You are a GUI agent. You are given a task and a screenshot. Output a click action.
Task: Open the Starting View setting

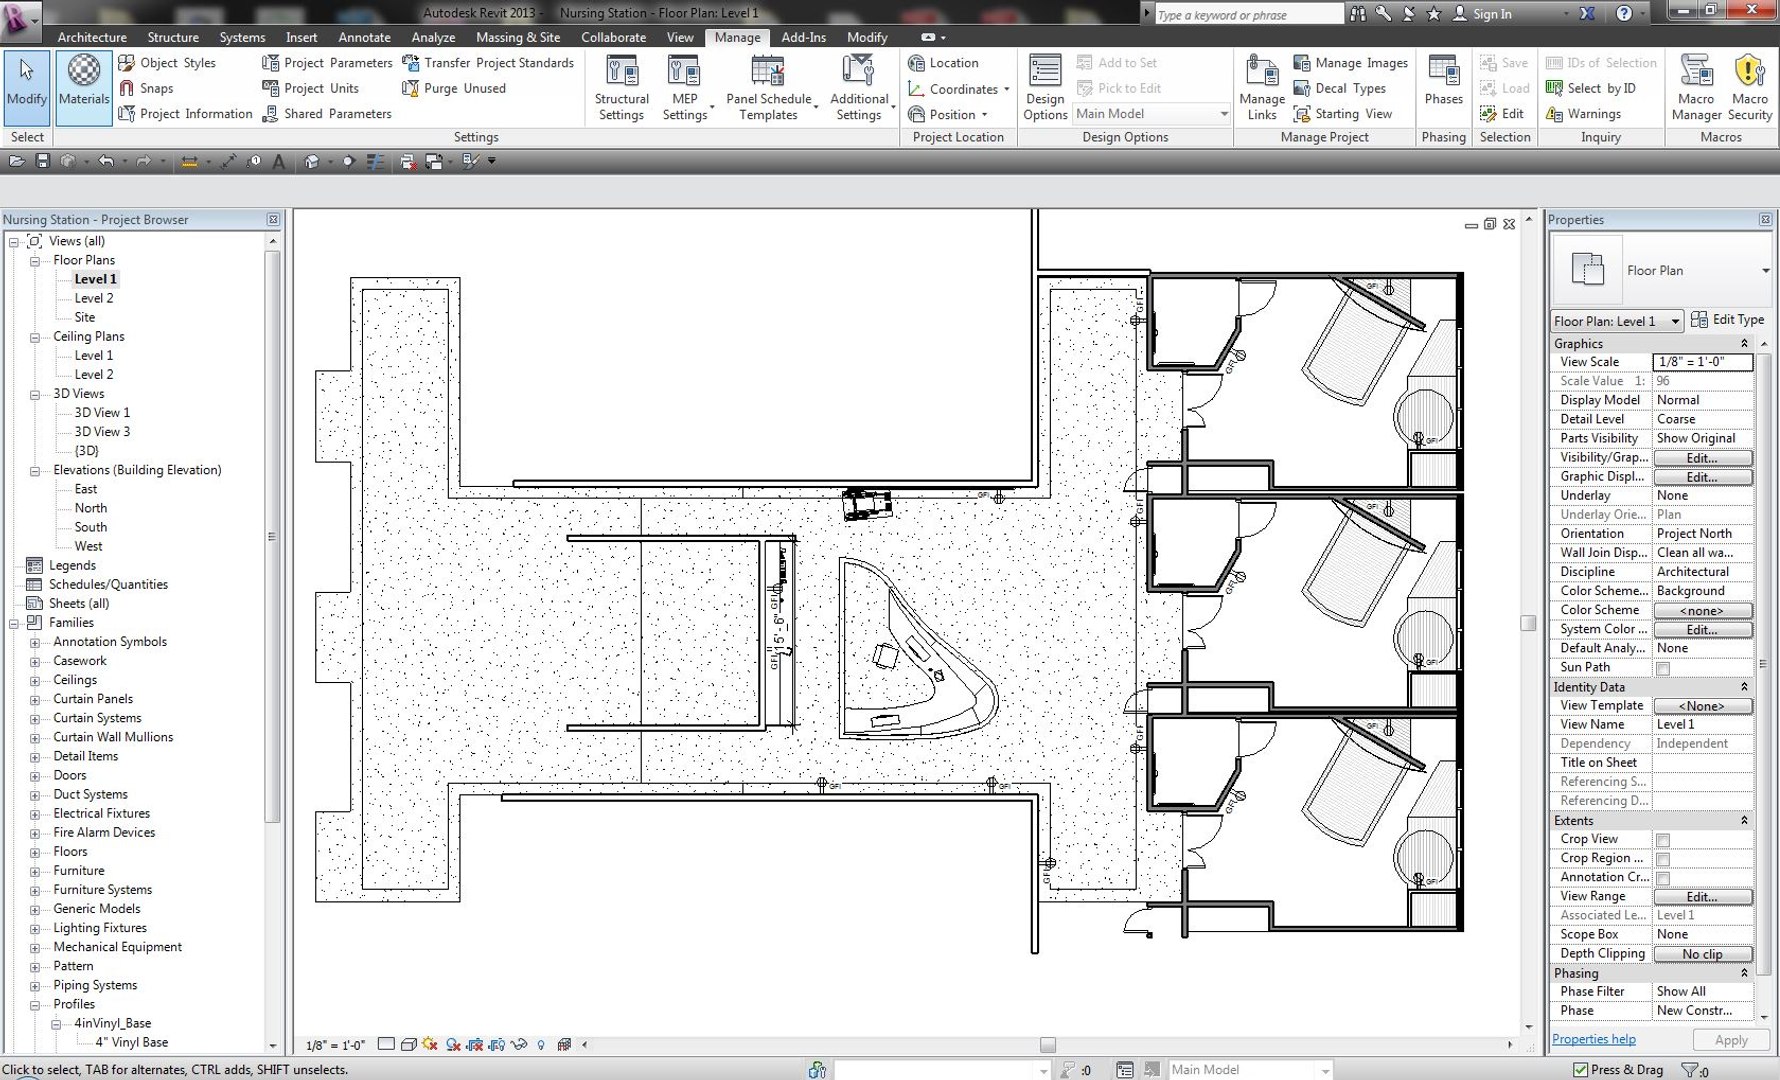click(1343, 114)
